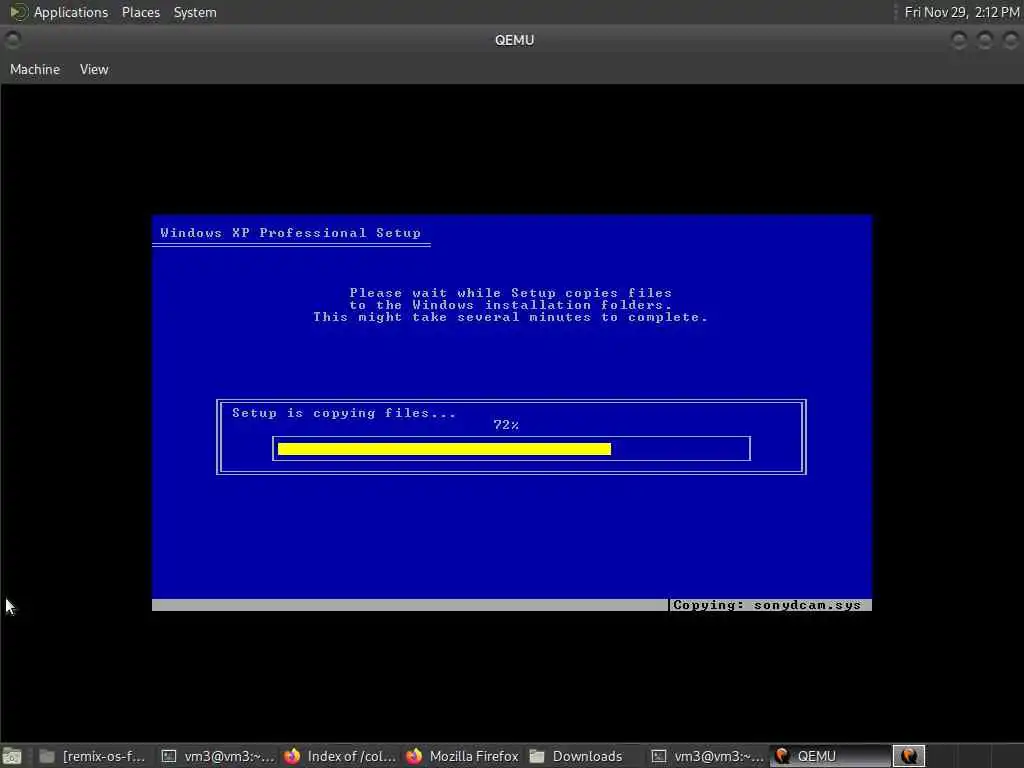The width and height of the screenshot is (1024, 768).
Task: Click the Firefox icon of the Index of taskbar item
Action: click(292, 756)
